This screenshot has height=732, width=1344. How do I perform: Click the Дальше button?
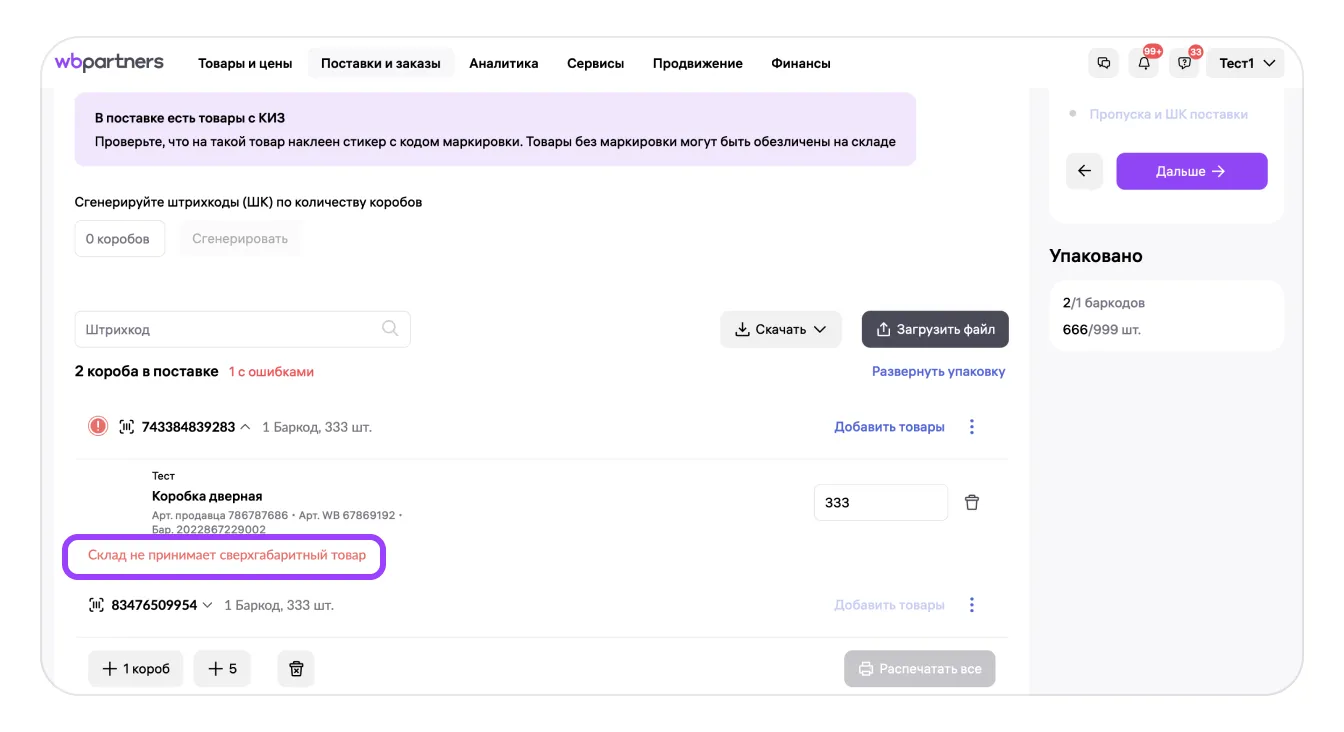coord(1191,171)
